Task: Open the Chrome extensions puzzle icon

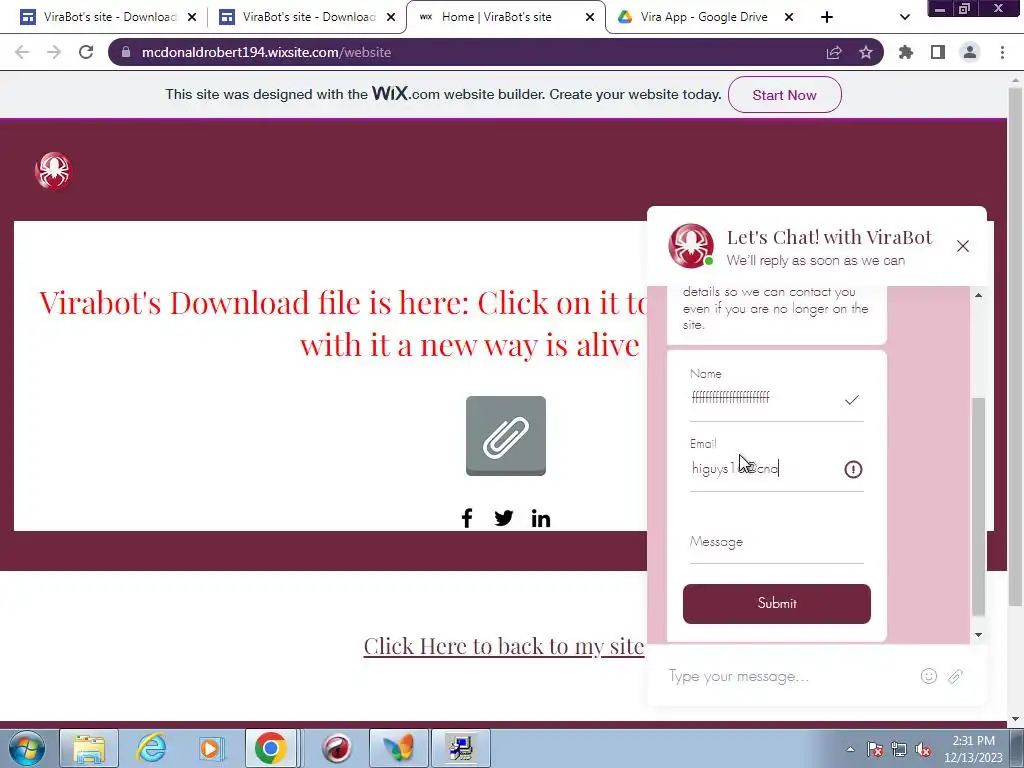Action: pos(906,52)
